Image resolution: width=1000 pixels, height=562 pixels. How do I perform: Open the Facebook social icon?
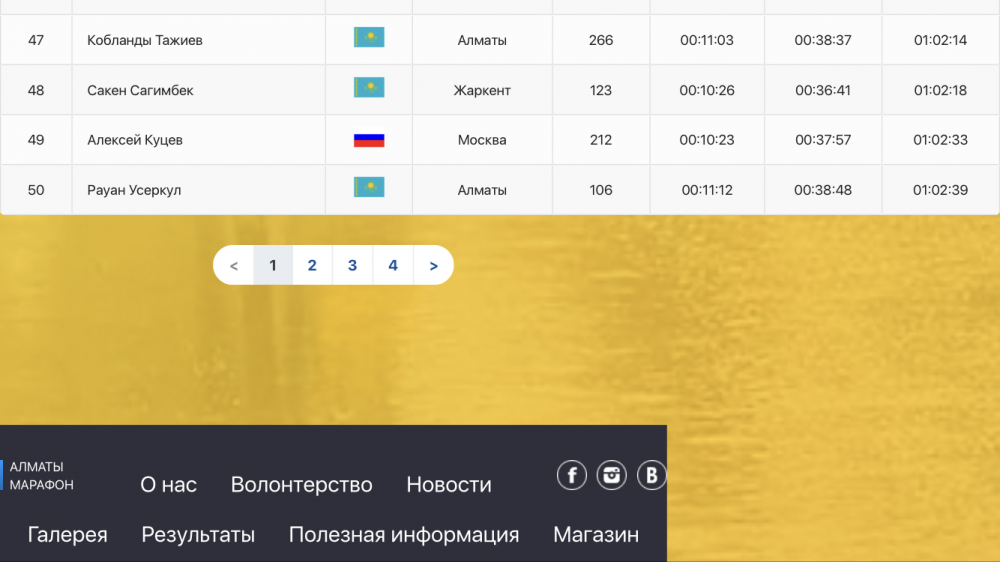click(571, 475)
